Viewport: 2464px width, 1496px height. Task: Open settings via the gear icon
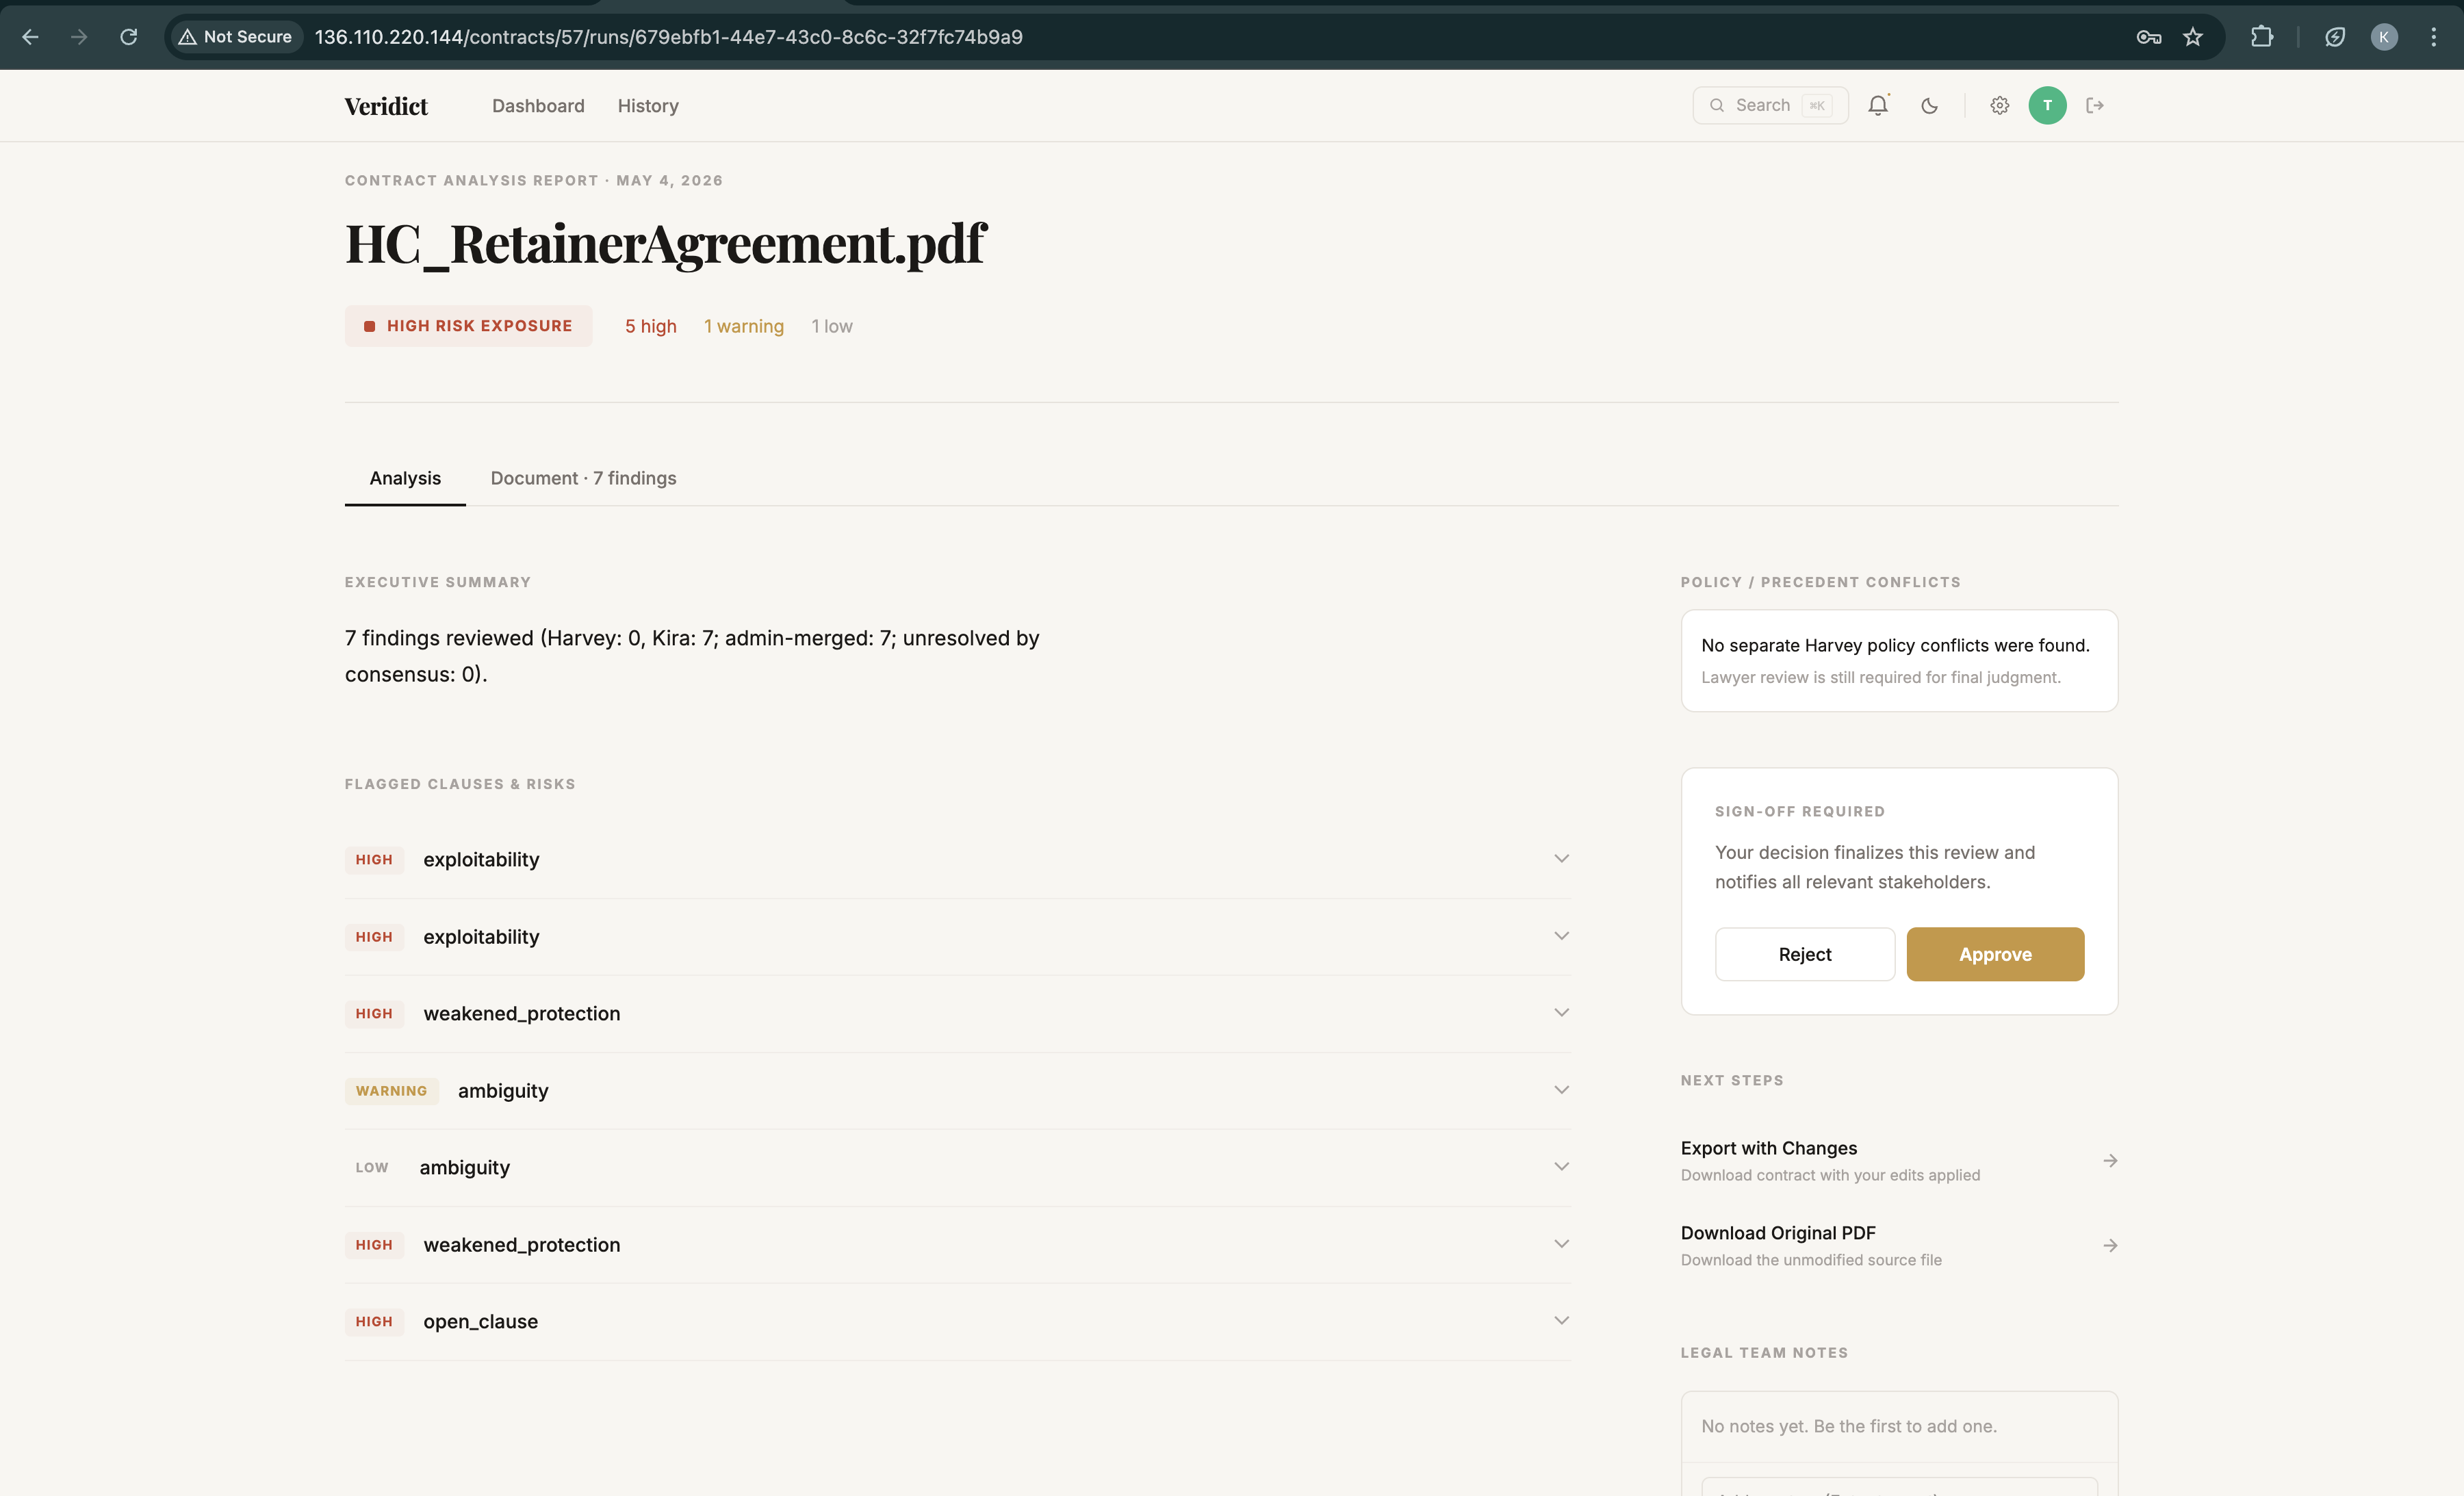point(1999,105)
